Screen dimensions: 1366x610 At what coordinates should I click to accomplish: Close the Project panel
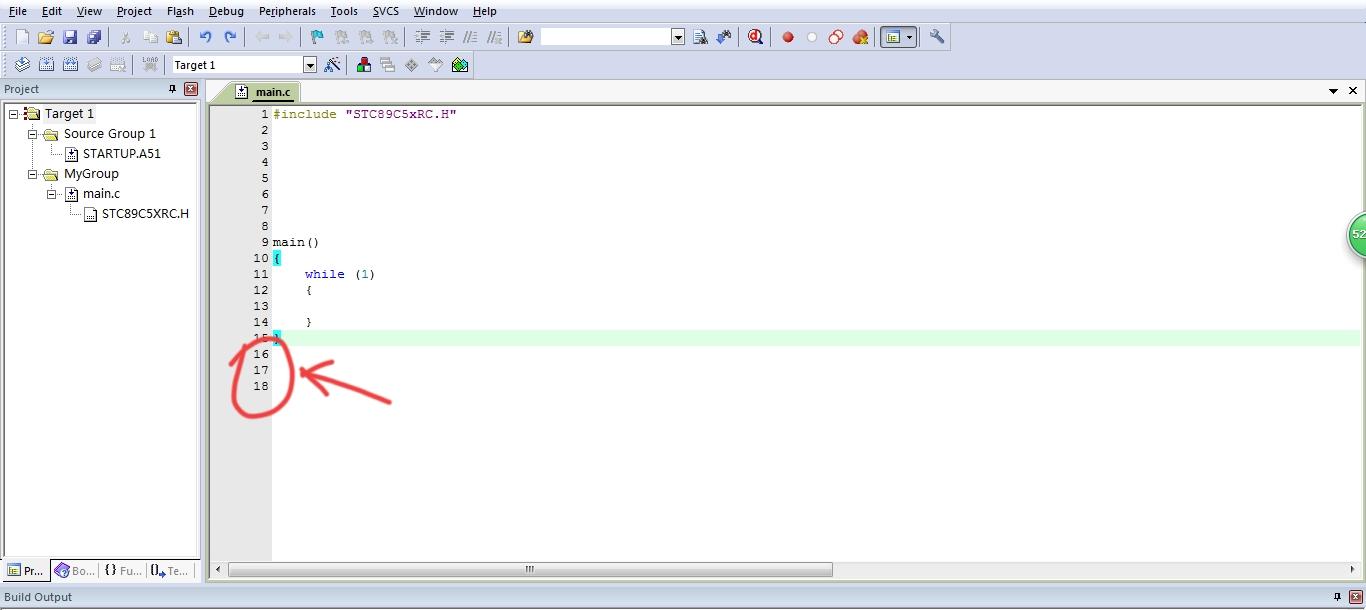click(x=190, y=89)
